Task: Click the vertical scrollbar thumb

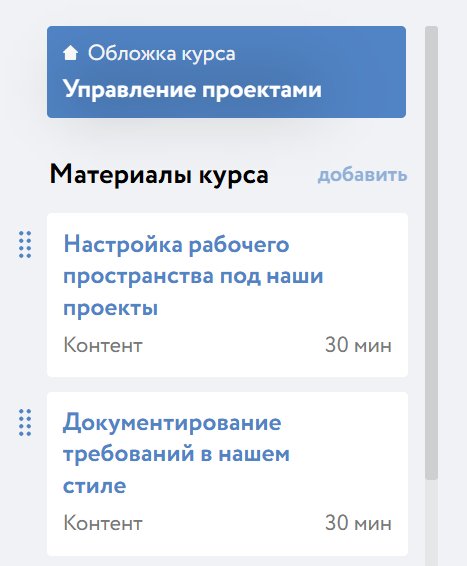Action: pyautogui.click(x=431, y=253)
